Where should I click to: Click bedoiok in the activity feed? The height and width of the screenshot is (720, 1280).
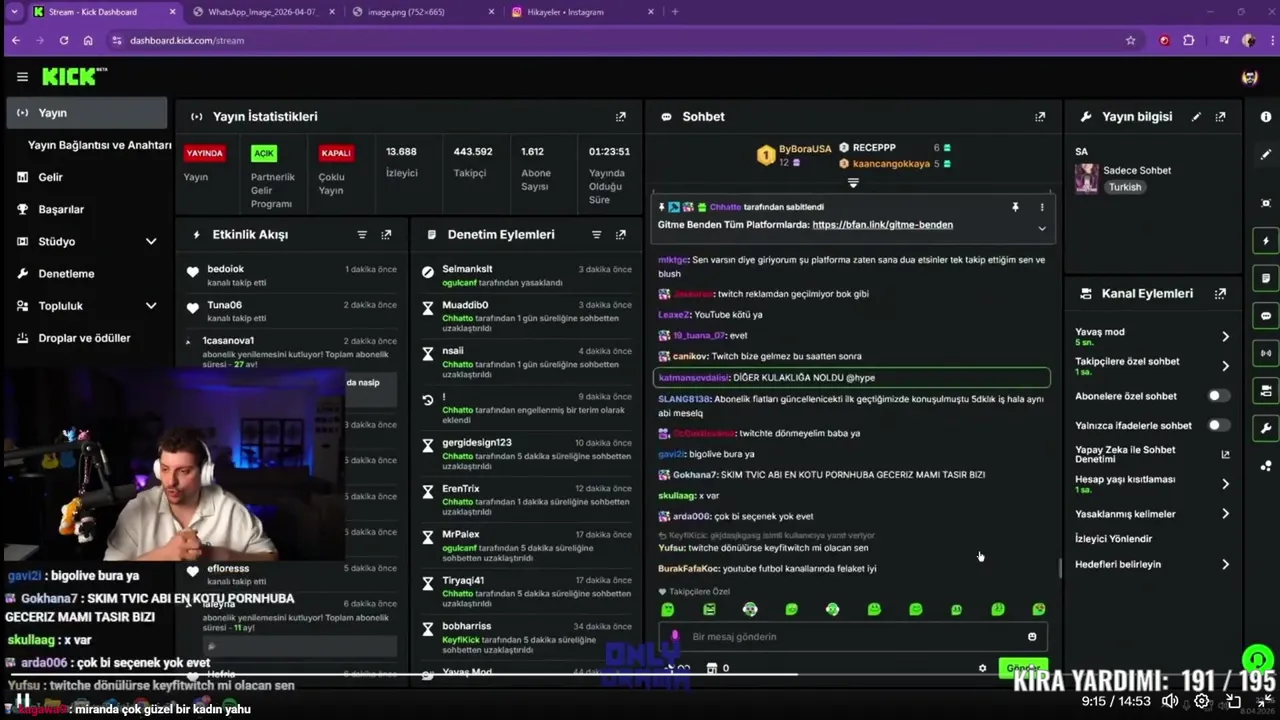(x=225, y=269)
